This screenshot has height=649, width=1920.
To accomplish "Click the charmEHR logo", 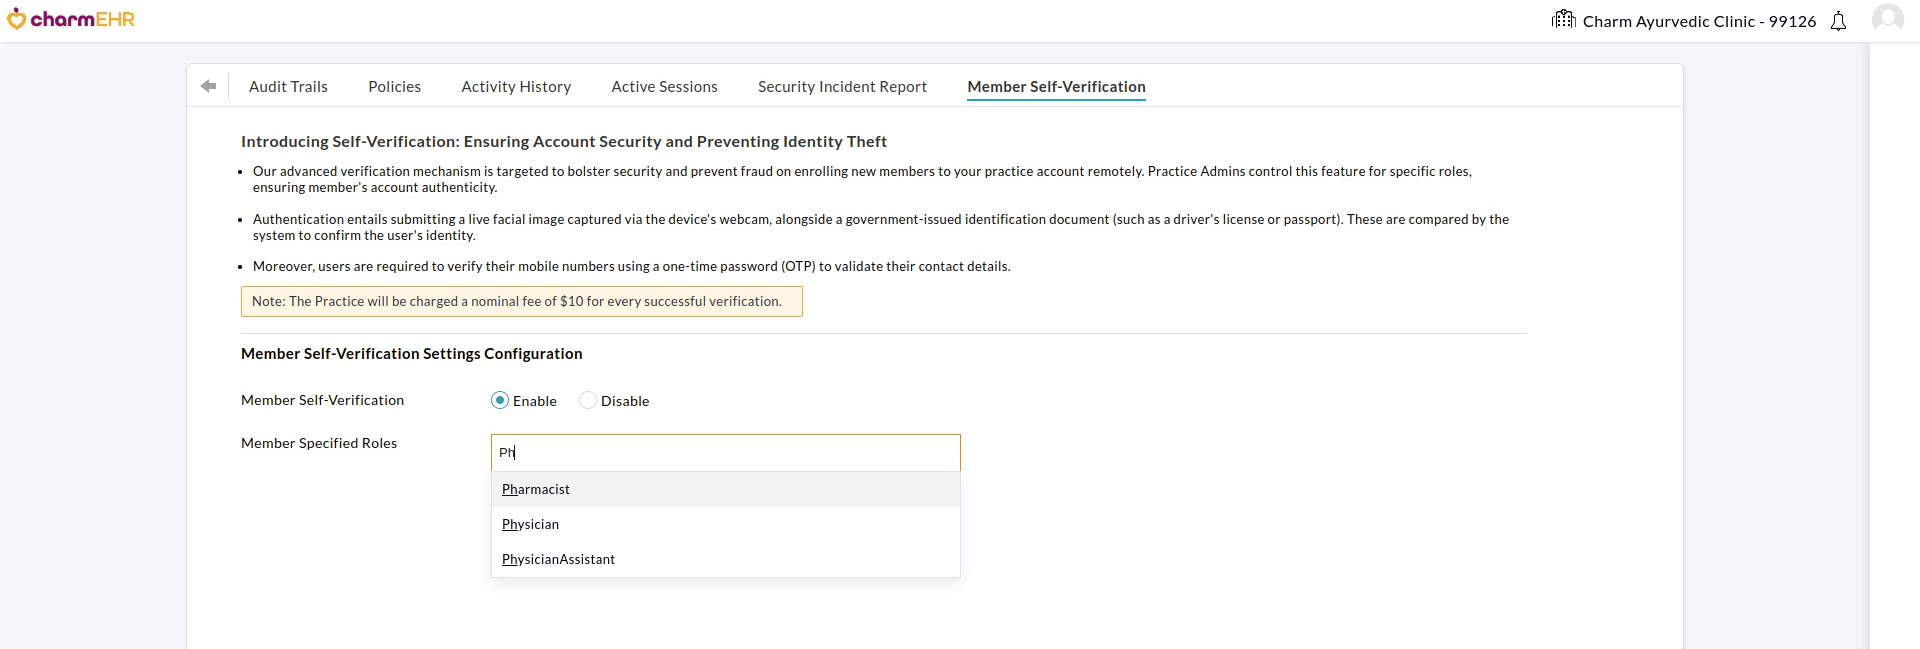I will point(71,19).
